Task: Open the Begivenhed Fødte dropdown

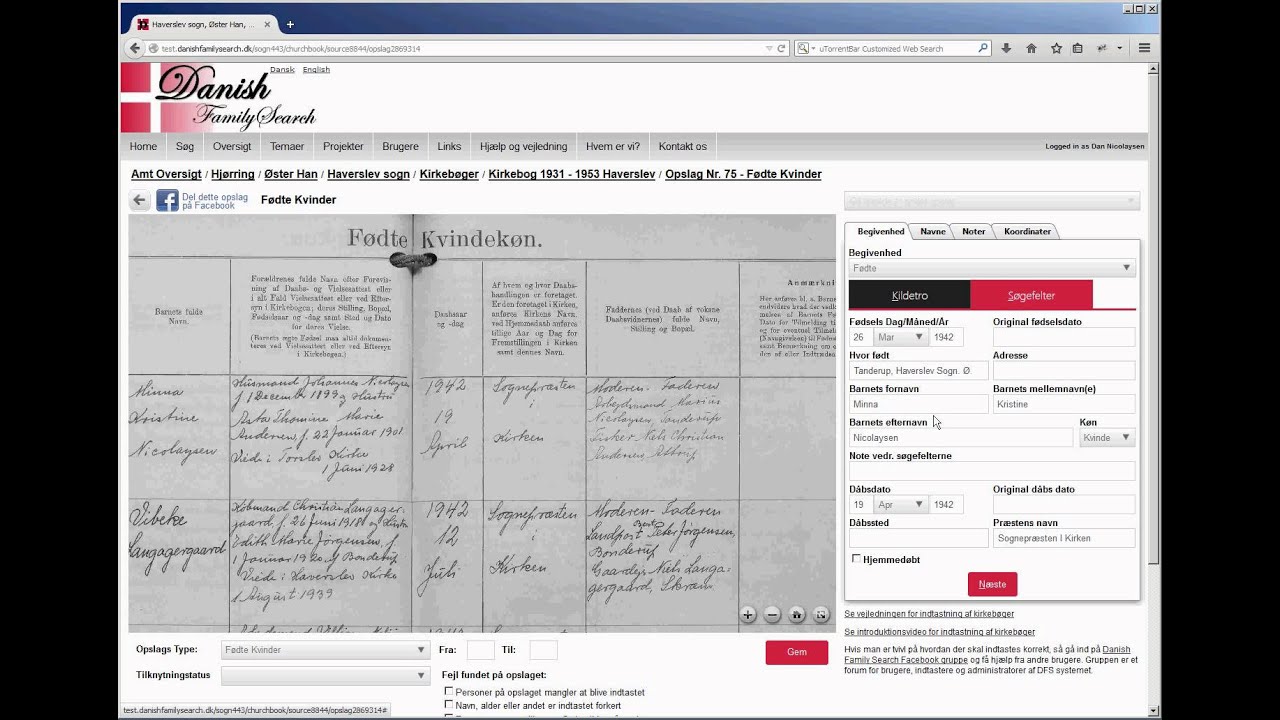Action: point(992,268)
